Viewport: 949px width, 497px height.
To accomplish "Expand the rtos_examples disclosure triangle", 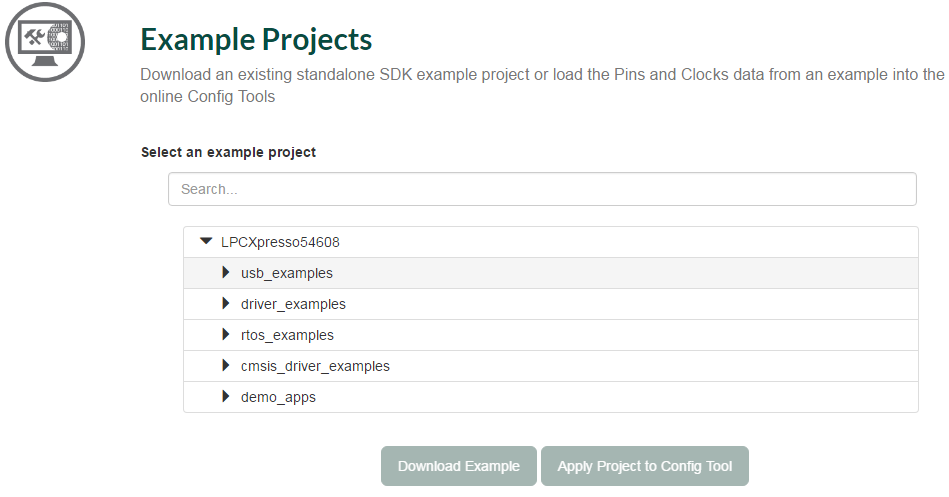I will (x=226, y=334).
